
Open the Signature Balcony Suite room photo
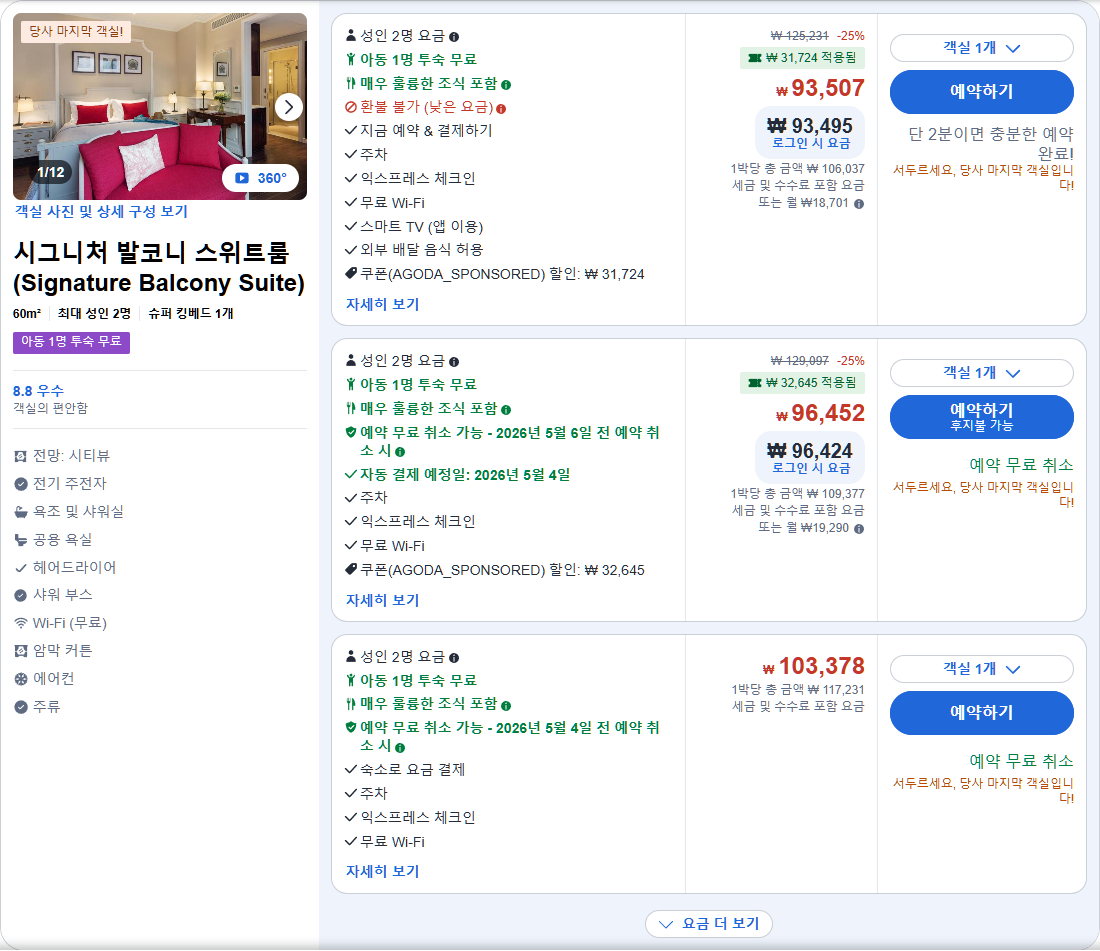(x=160, y=107)
